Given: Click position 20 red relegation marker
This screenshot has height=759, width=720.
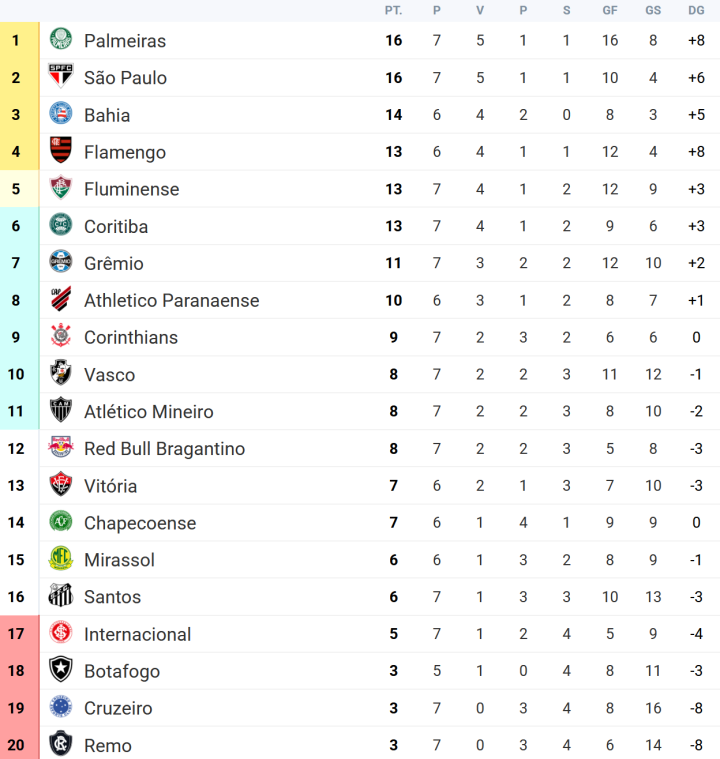Looking at the screenshot, I should point(16,745).
